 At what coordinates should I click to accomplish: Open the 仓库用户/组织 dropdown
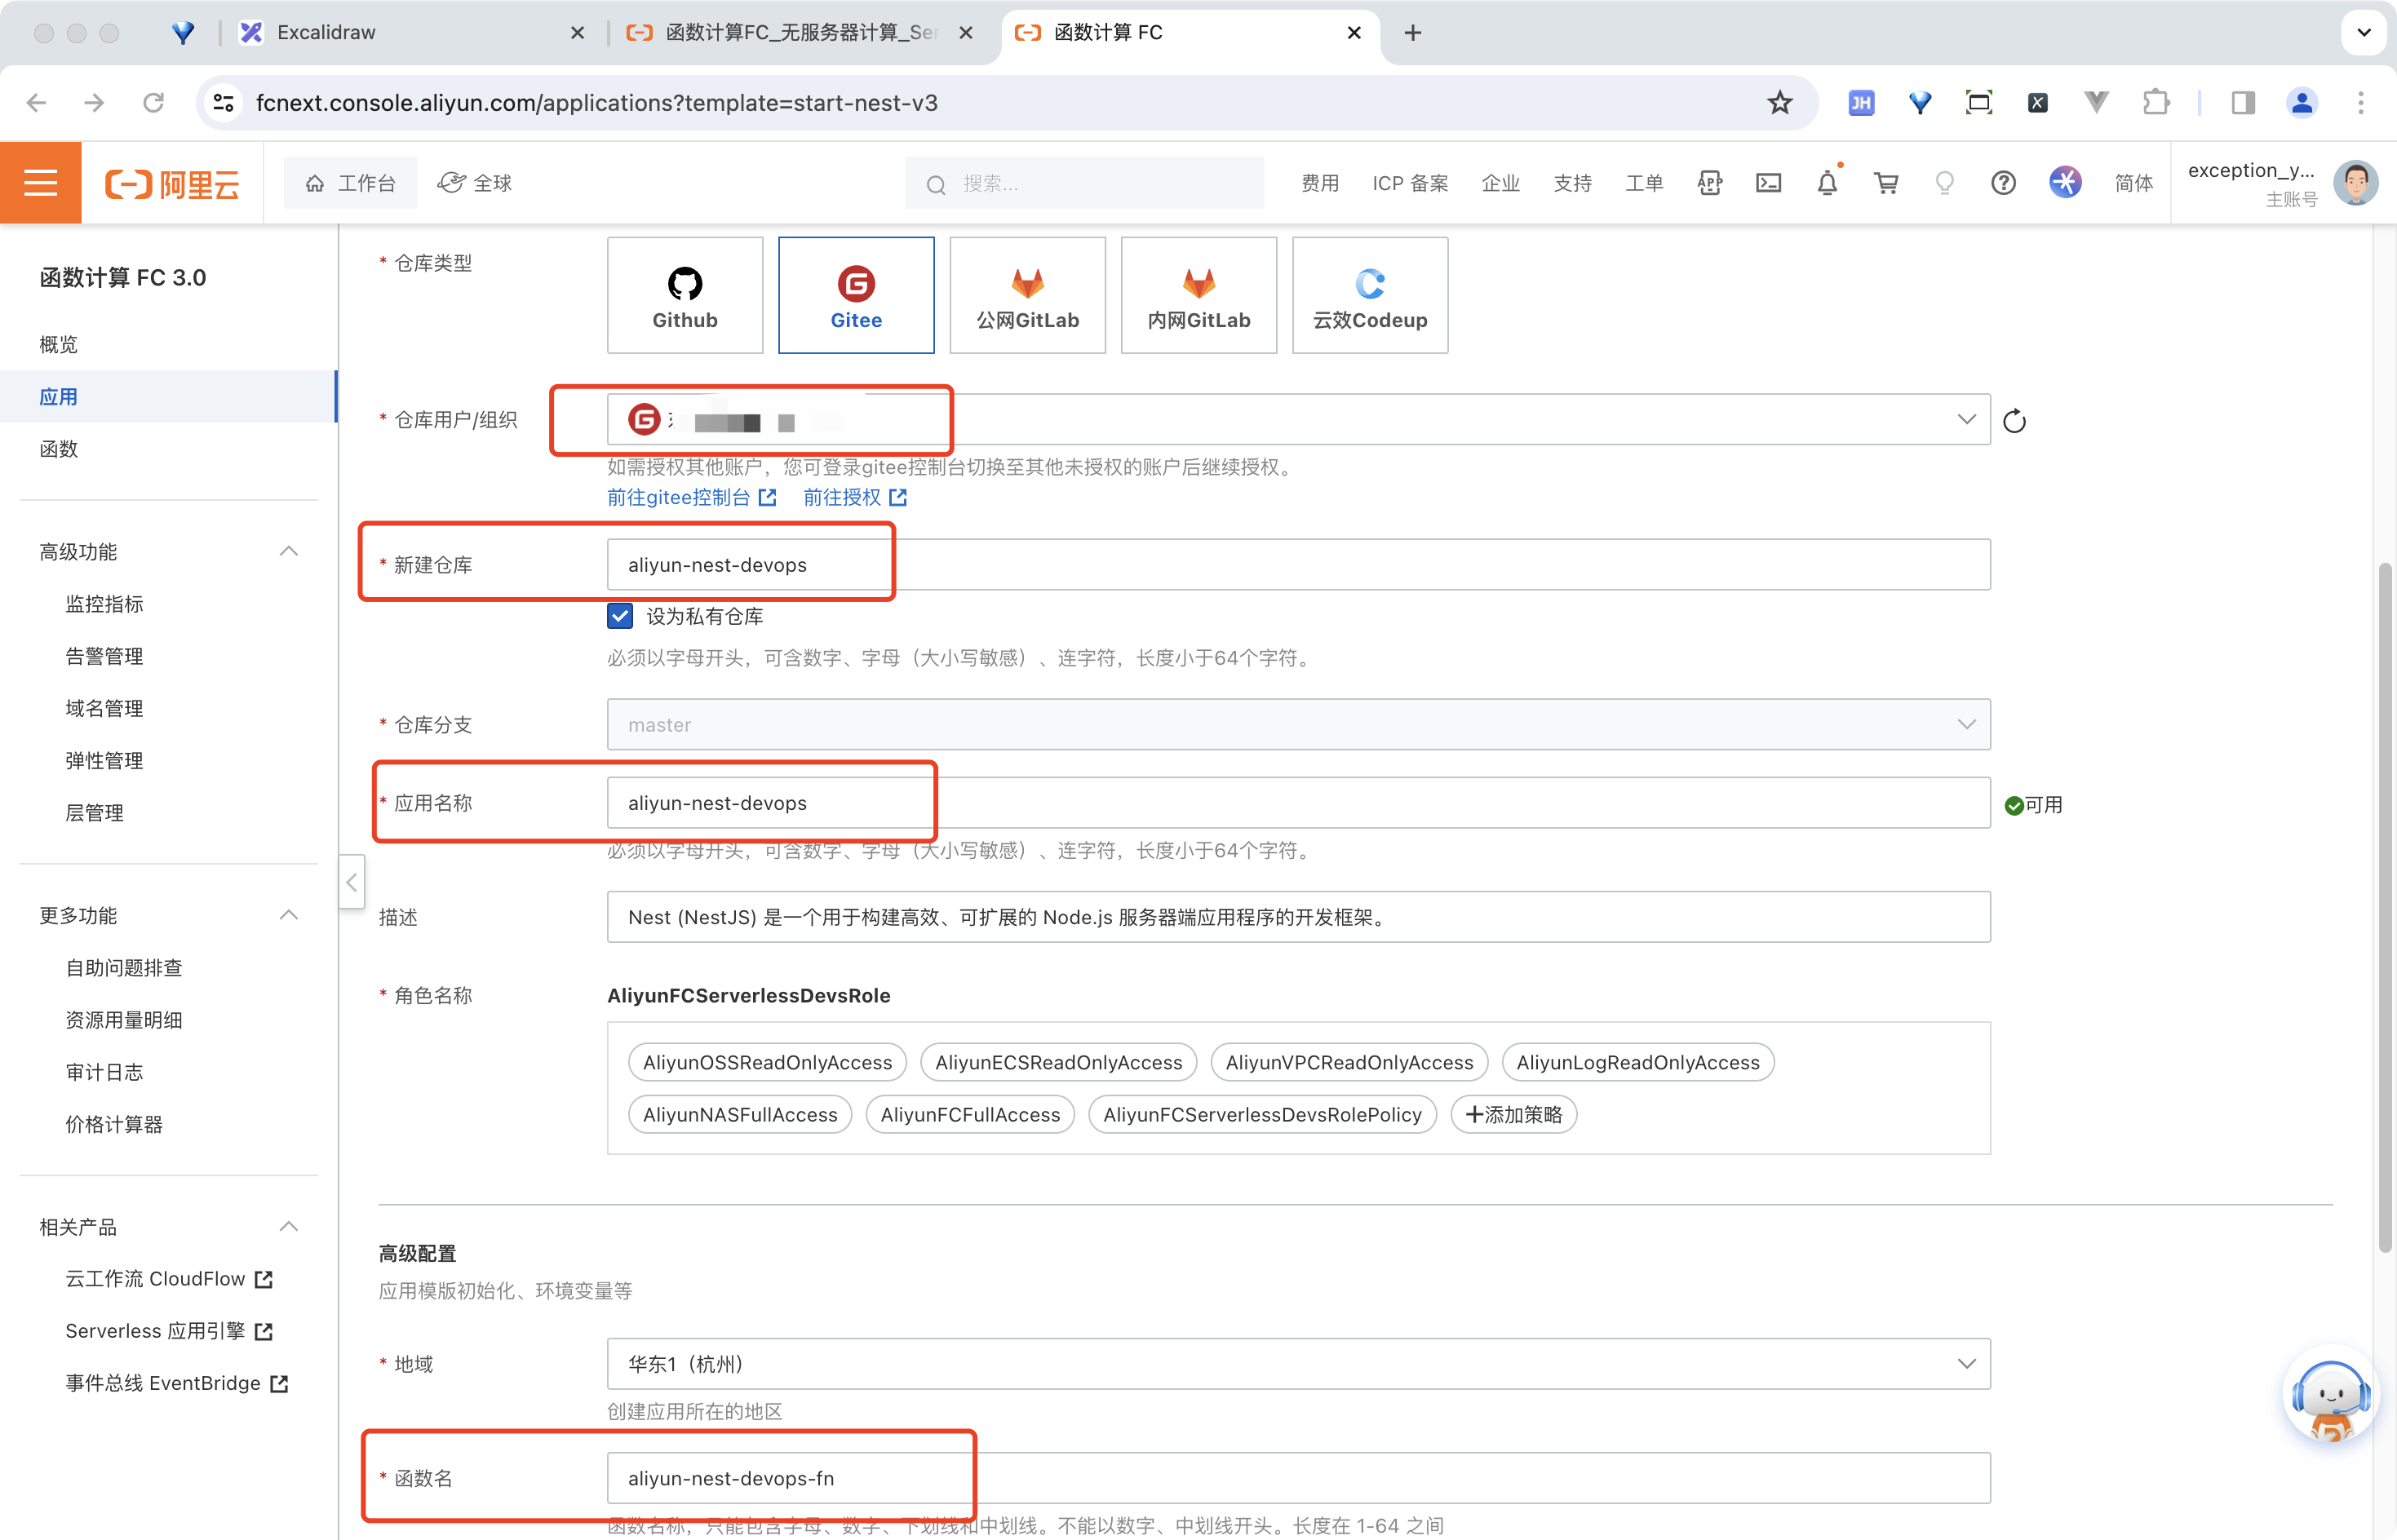pos(1298,419)
